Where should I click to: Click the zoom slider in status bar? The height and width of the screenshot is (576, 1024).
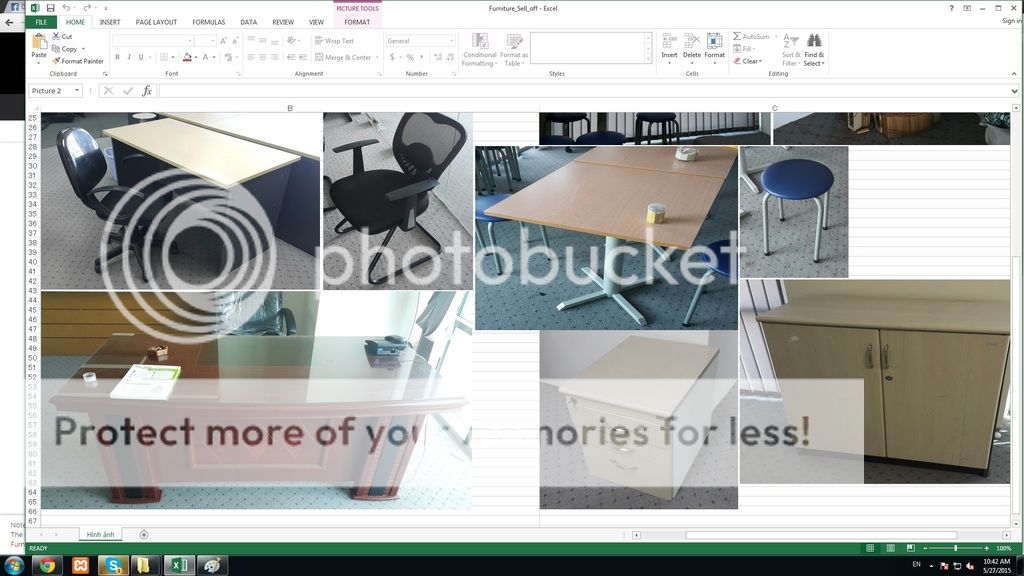pyautogui.click(x=955, y=549)
